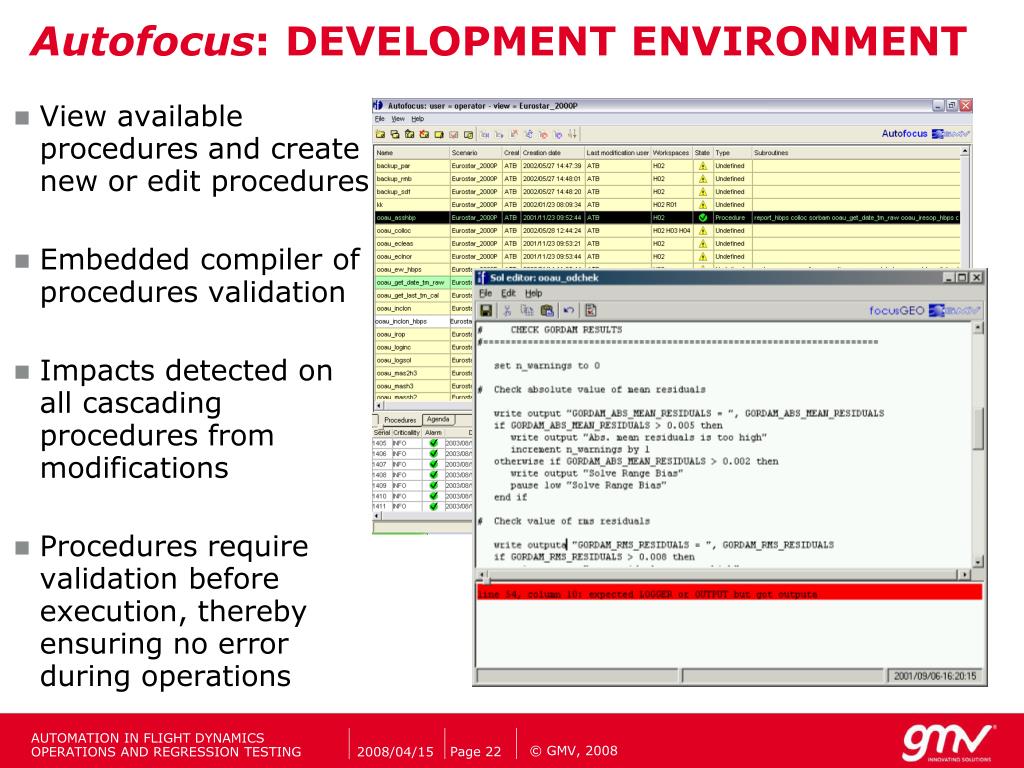Select the ooau_logsol procedure
Viewport: 1024px width, 768px height.
(393, 360)
